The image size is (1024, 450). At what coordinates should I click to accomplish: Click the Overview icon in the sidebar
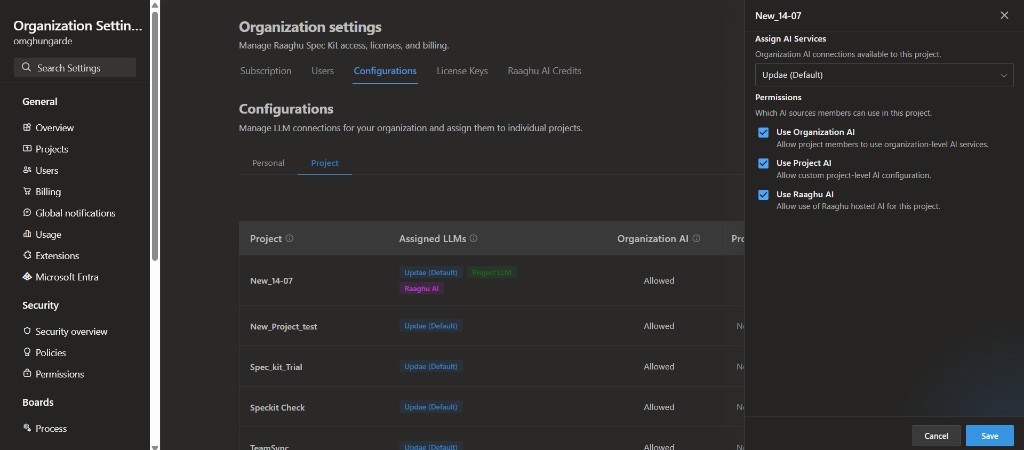click(x=27, y=127)
